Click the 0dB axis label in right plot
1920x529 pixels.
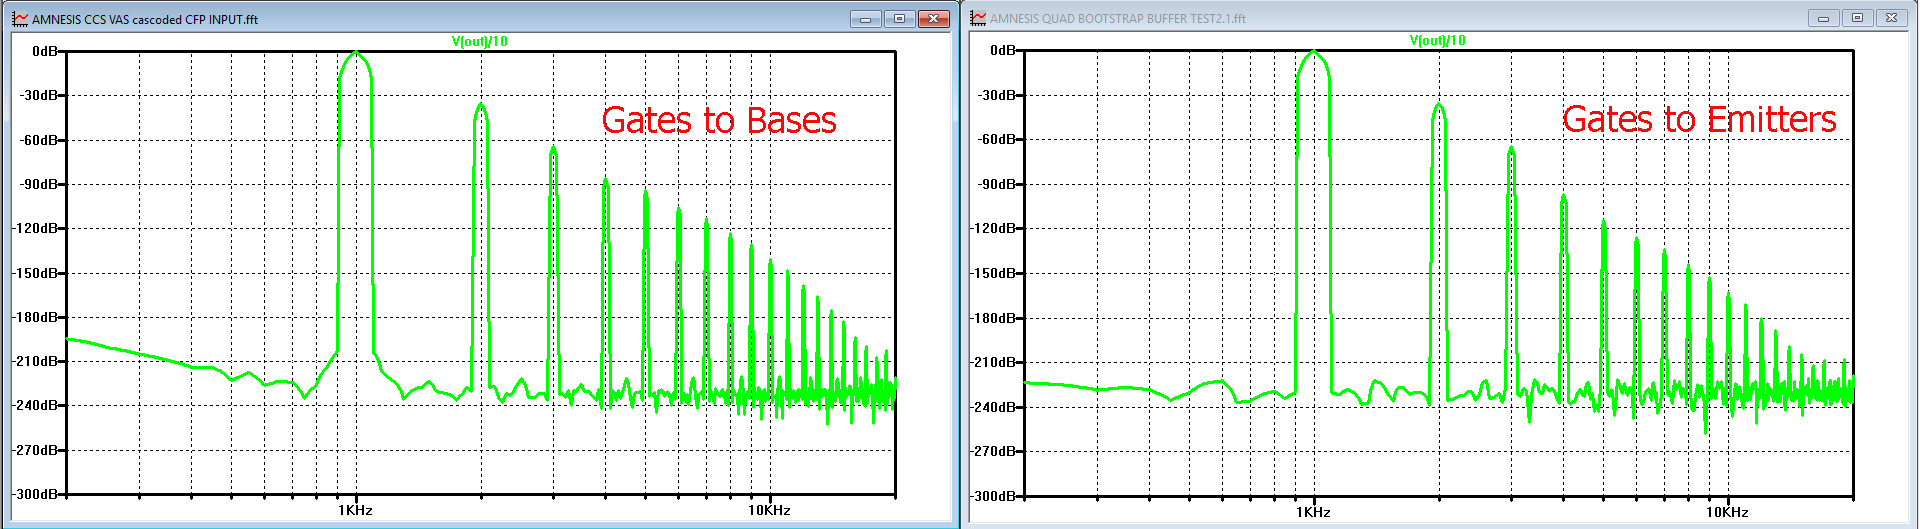point(1003,50)
